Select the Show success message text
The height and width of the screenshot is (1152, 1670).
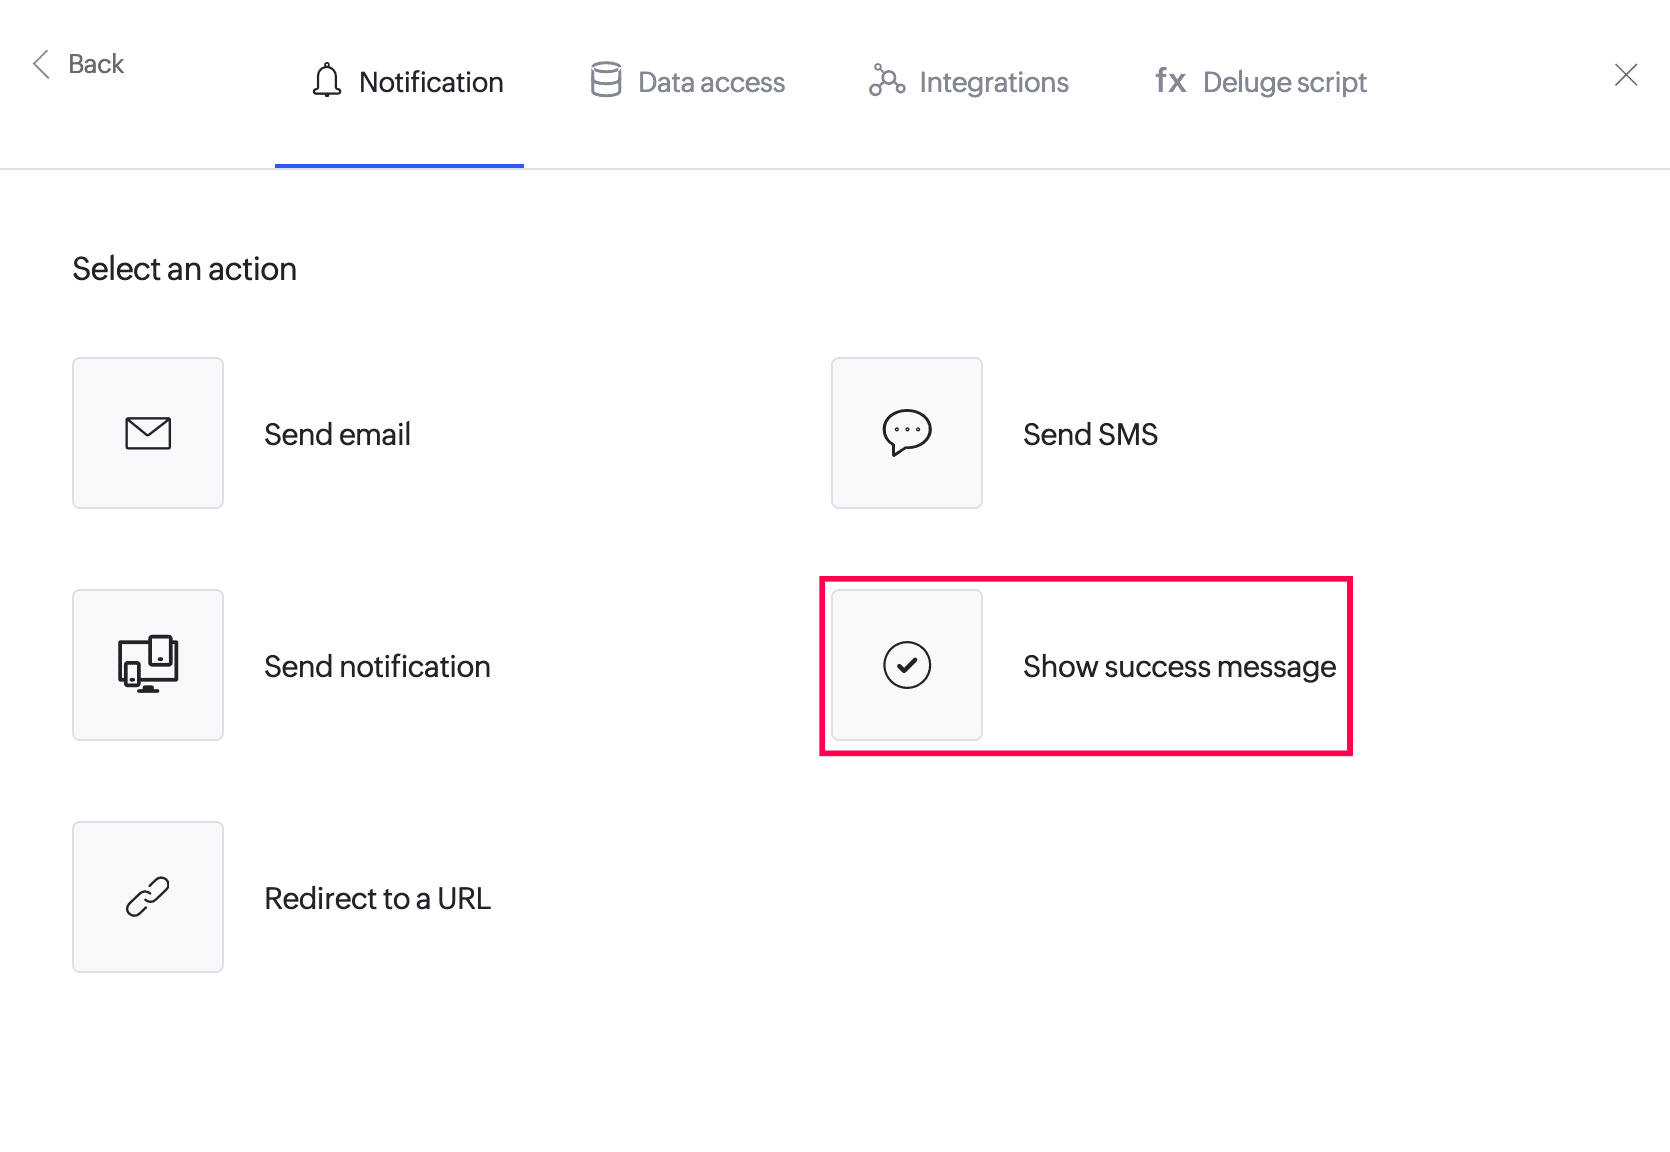pos(1179,667)
